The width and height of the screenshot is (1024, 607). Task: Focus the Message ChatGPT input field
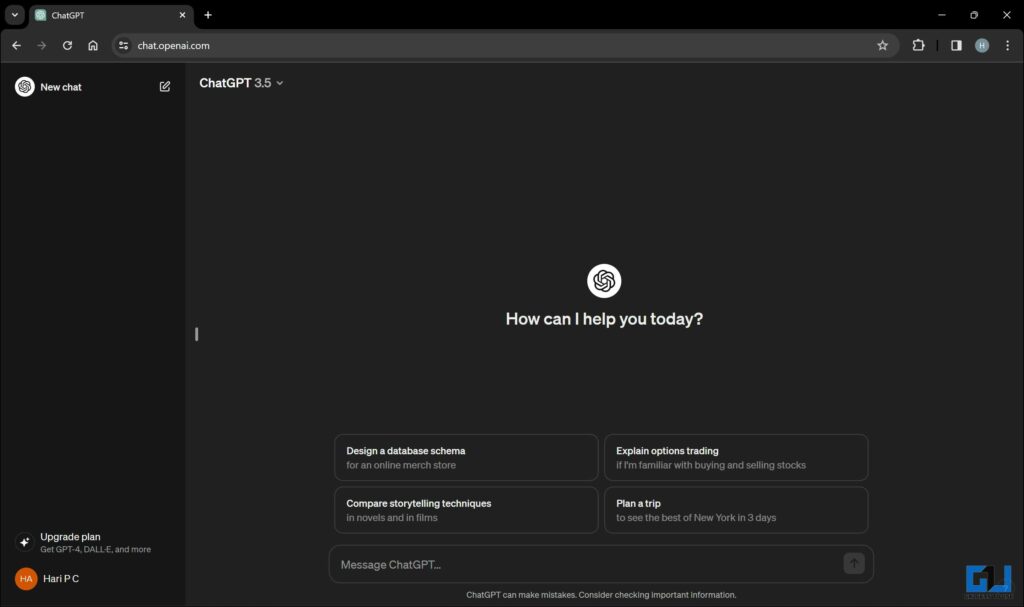[x=585, y=564]
